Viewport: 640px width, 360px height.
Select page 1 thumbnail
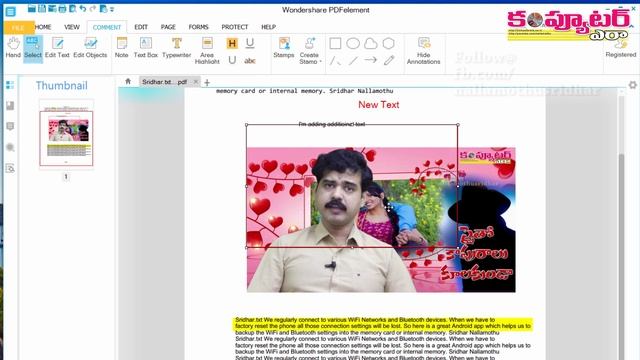66,138
